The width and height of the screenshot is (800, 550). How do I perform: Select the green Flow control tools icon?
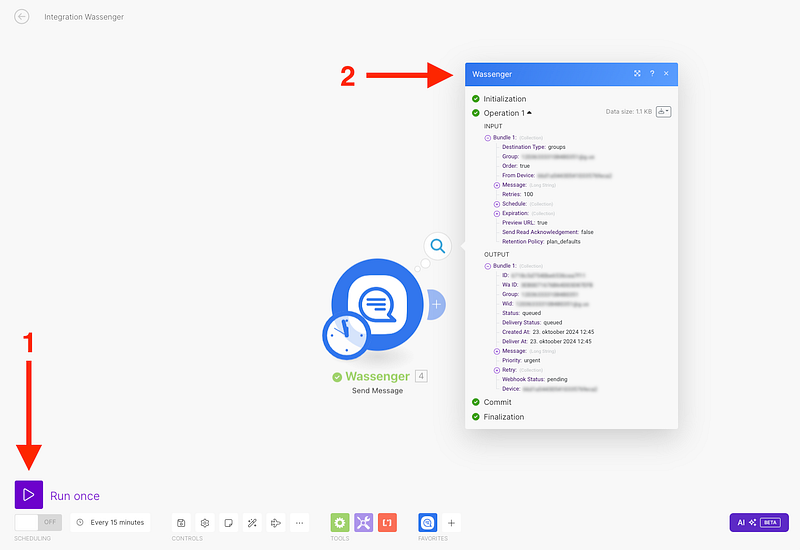click(x=340, y=522)
